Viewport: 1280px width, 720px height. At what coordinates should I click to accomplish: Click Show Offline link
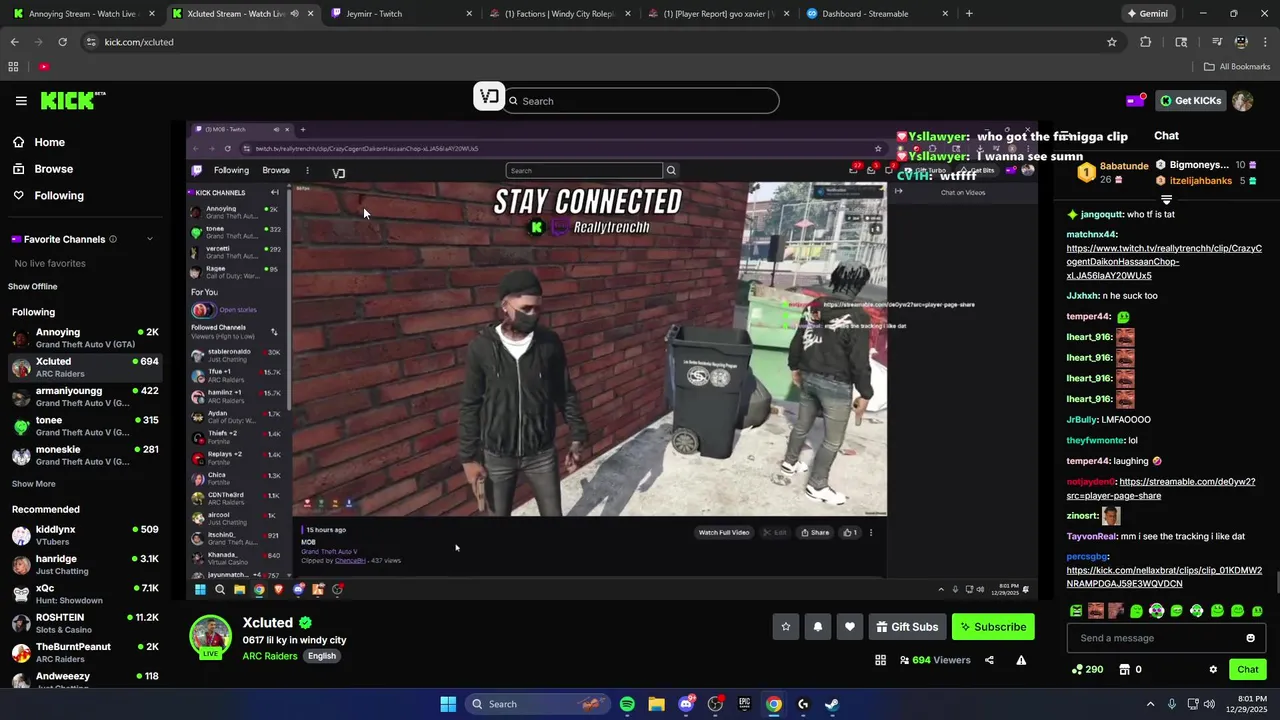[x=32, y=287]
